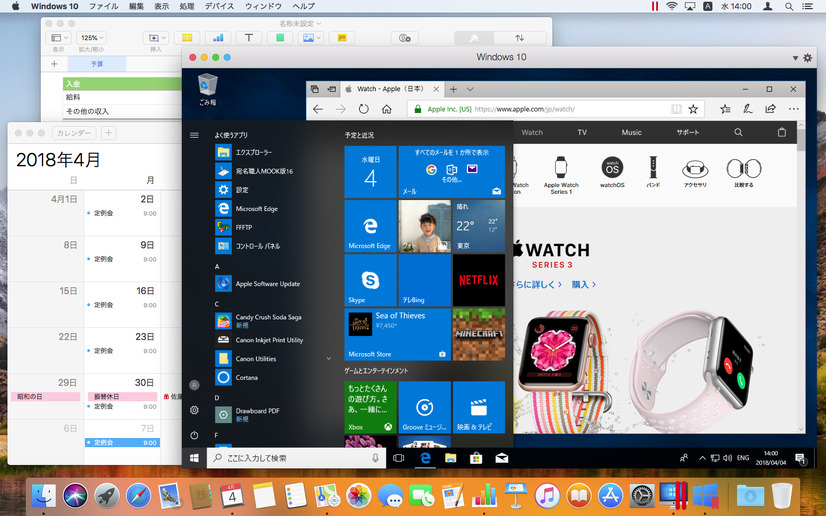Click the Windows taskbar search field
Viewport: 826px width, 516px height.
click(x=296, y=458)
